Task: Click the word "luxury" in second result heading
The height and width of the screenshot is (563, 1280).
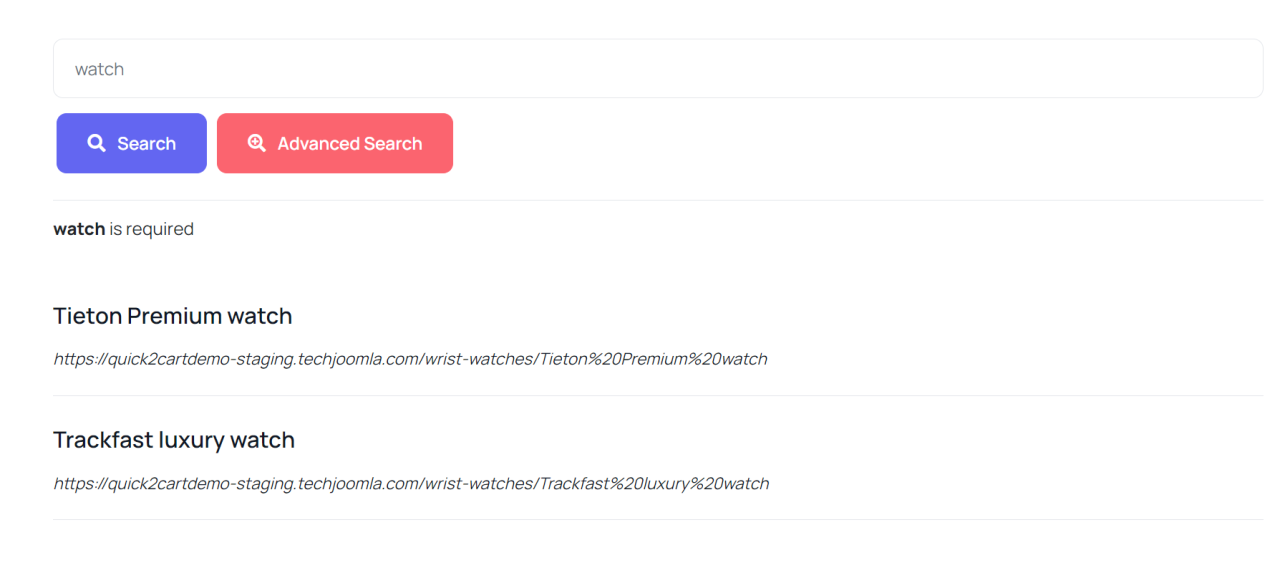Action: tap(191, 440)
